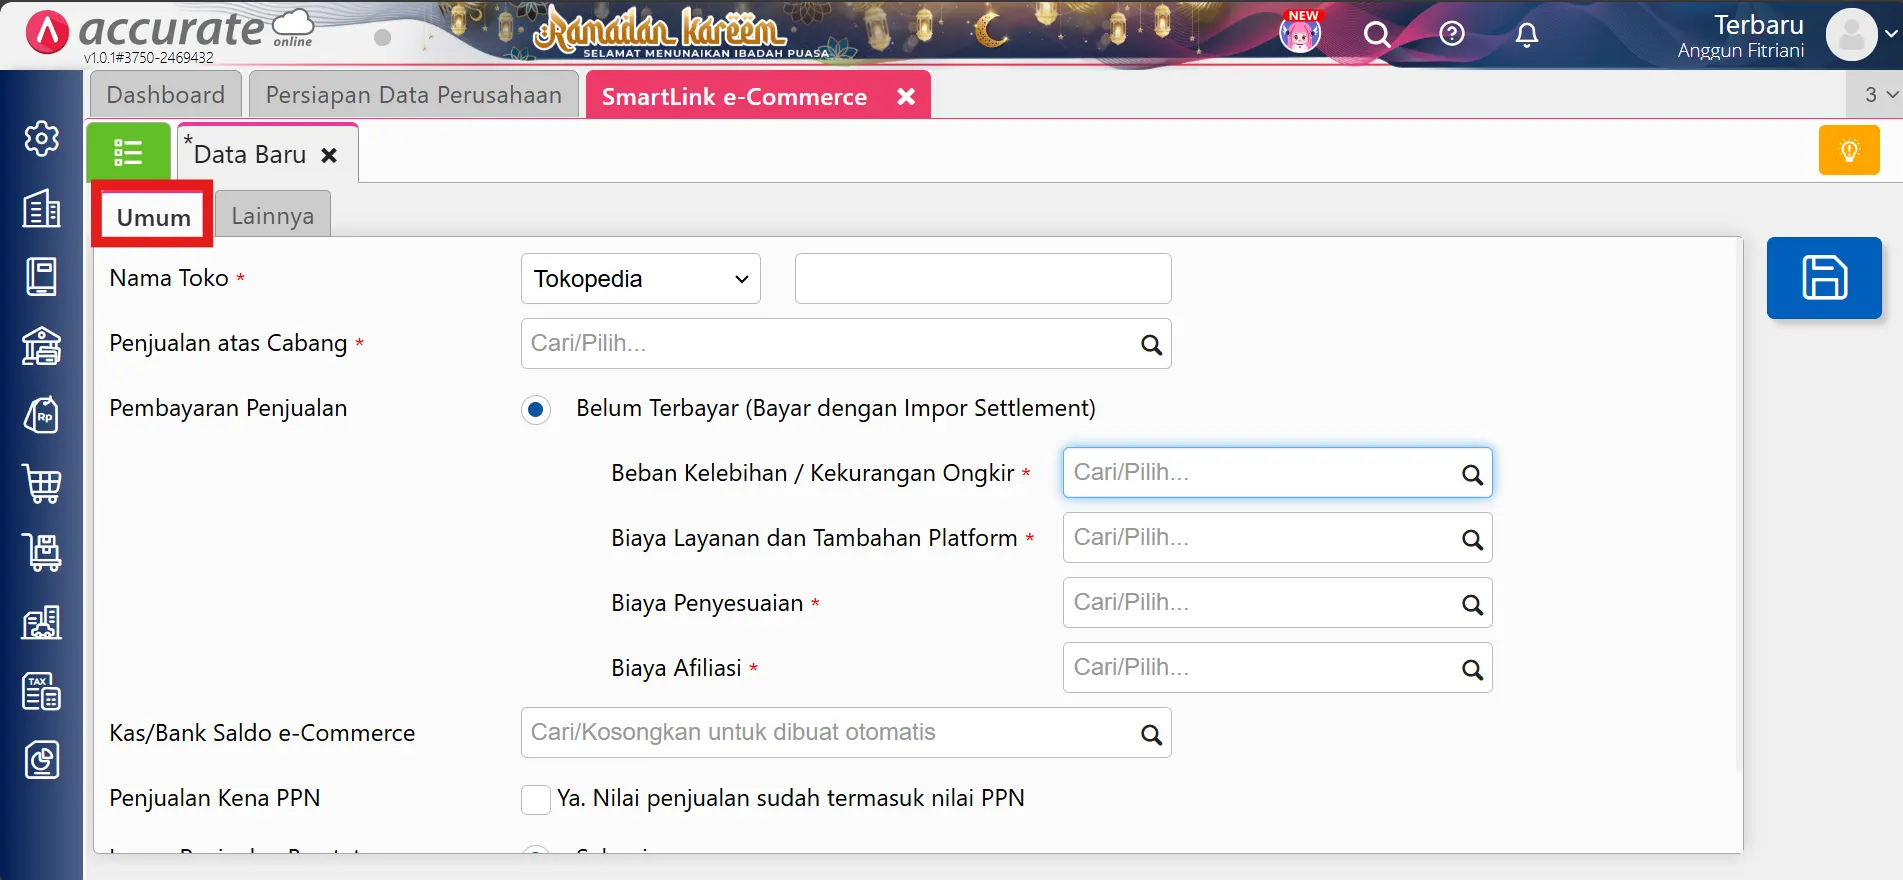
Task: Open the shopping cart purchase icon
Action: 41,484
